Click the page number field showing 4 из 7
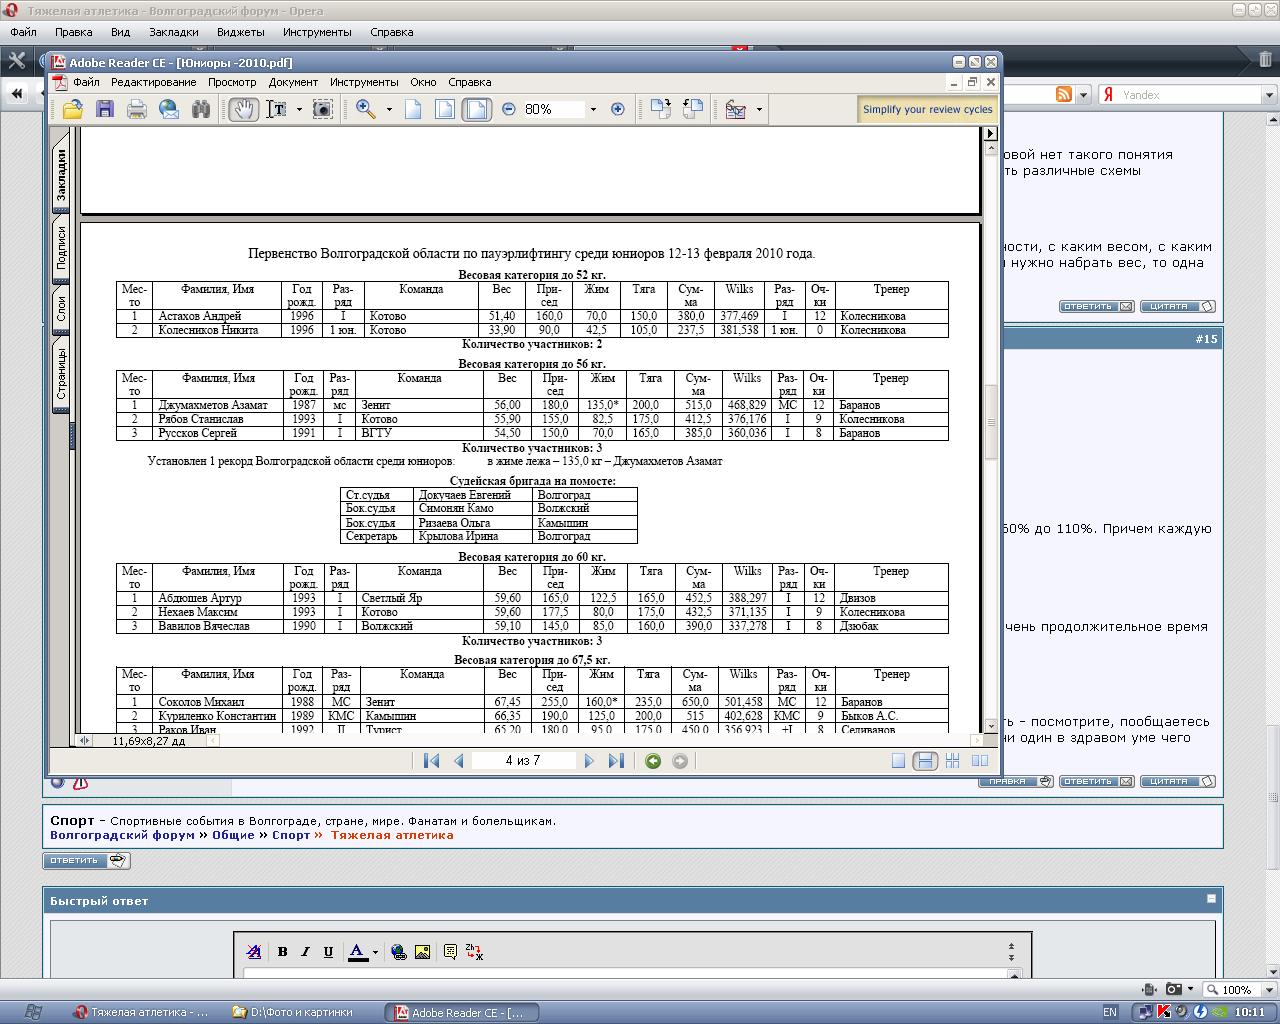 [x=523, y=761]
